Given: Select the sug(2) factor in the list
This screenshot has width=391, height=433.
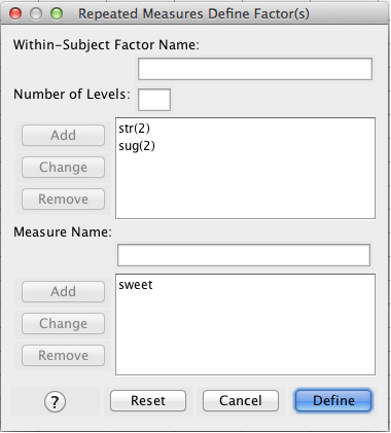Looking at the screenshot, I should pyautogui.click(x=137, y=146).
